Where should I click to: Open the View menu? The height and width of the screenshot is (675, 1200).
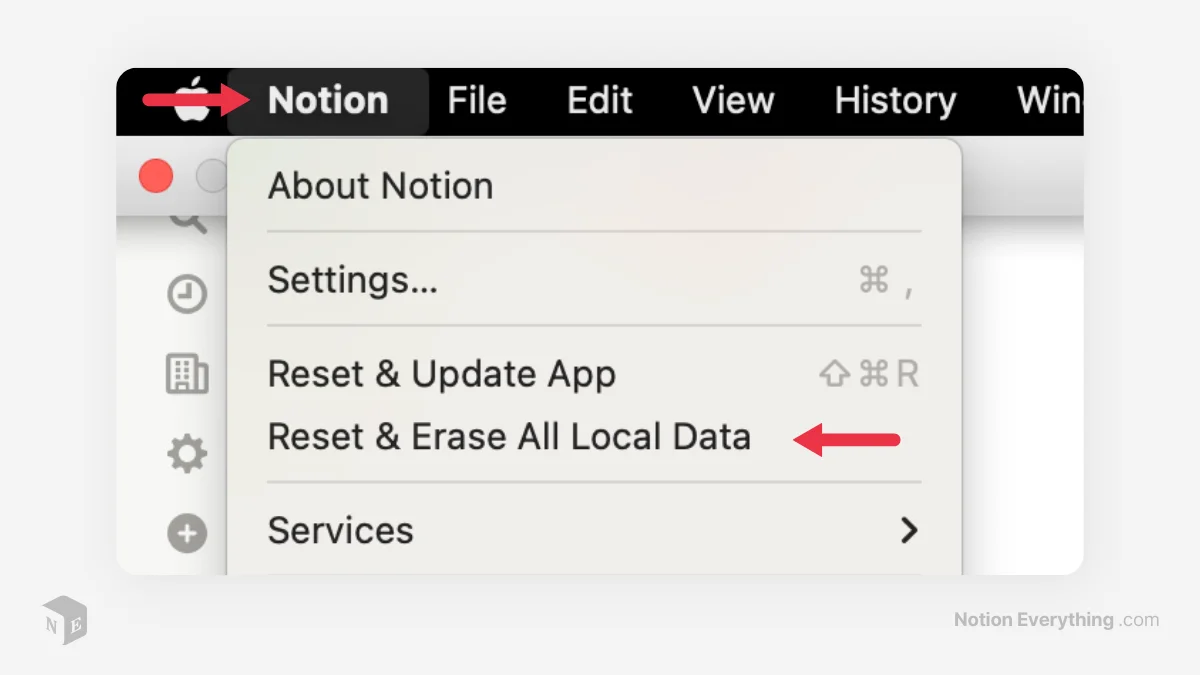[732, 100]
